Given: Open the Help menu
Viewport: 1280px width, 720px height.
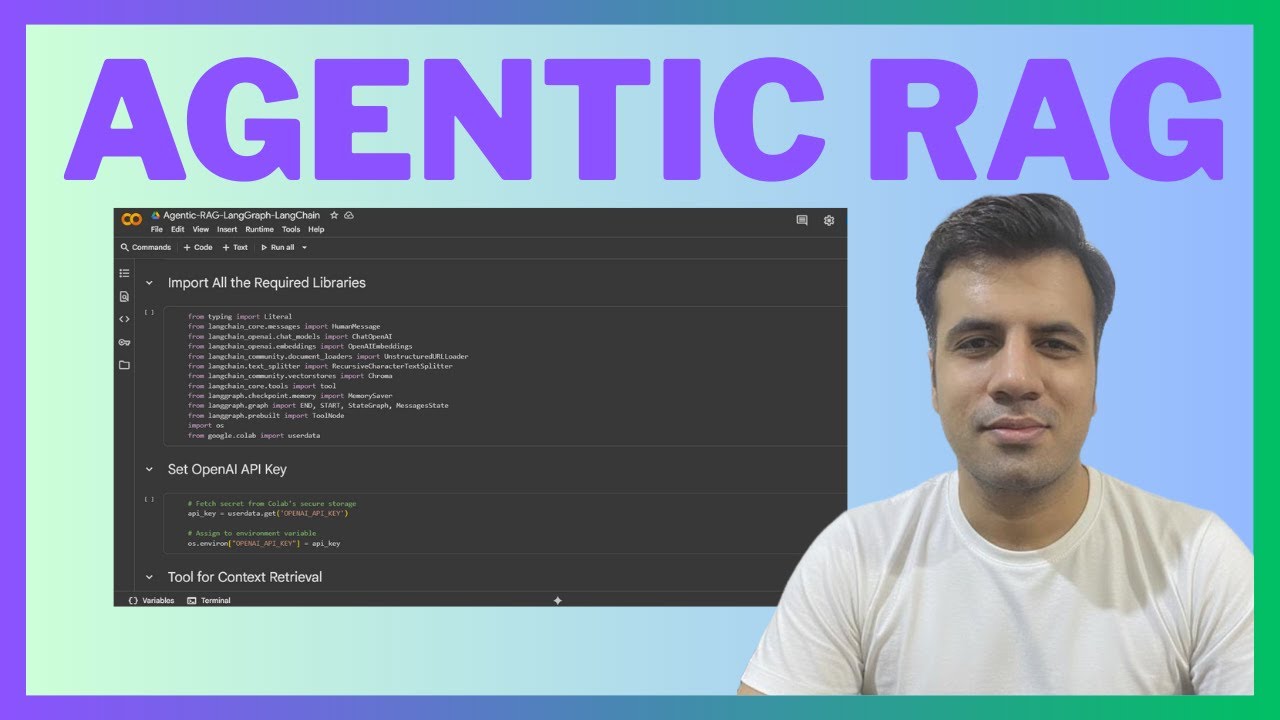Looking at the screenshot, I should tap(316, 229).
